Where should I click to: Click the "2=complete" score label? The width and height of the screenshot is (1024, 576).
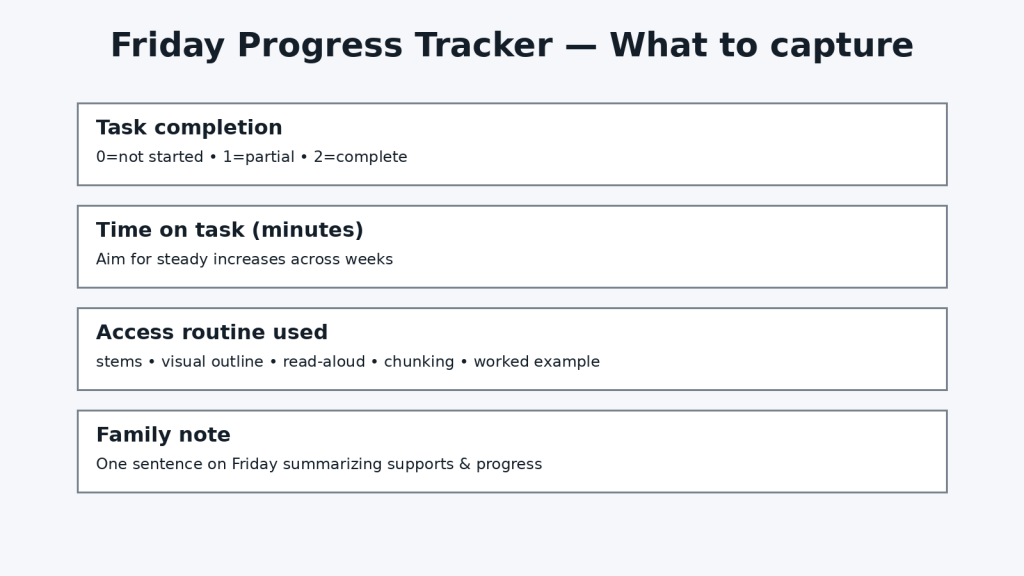[x=360, y=157]
